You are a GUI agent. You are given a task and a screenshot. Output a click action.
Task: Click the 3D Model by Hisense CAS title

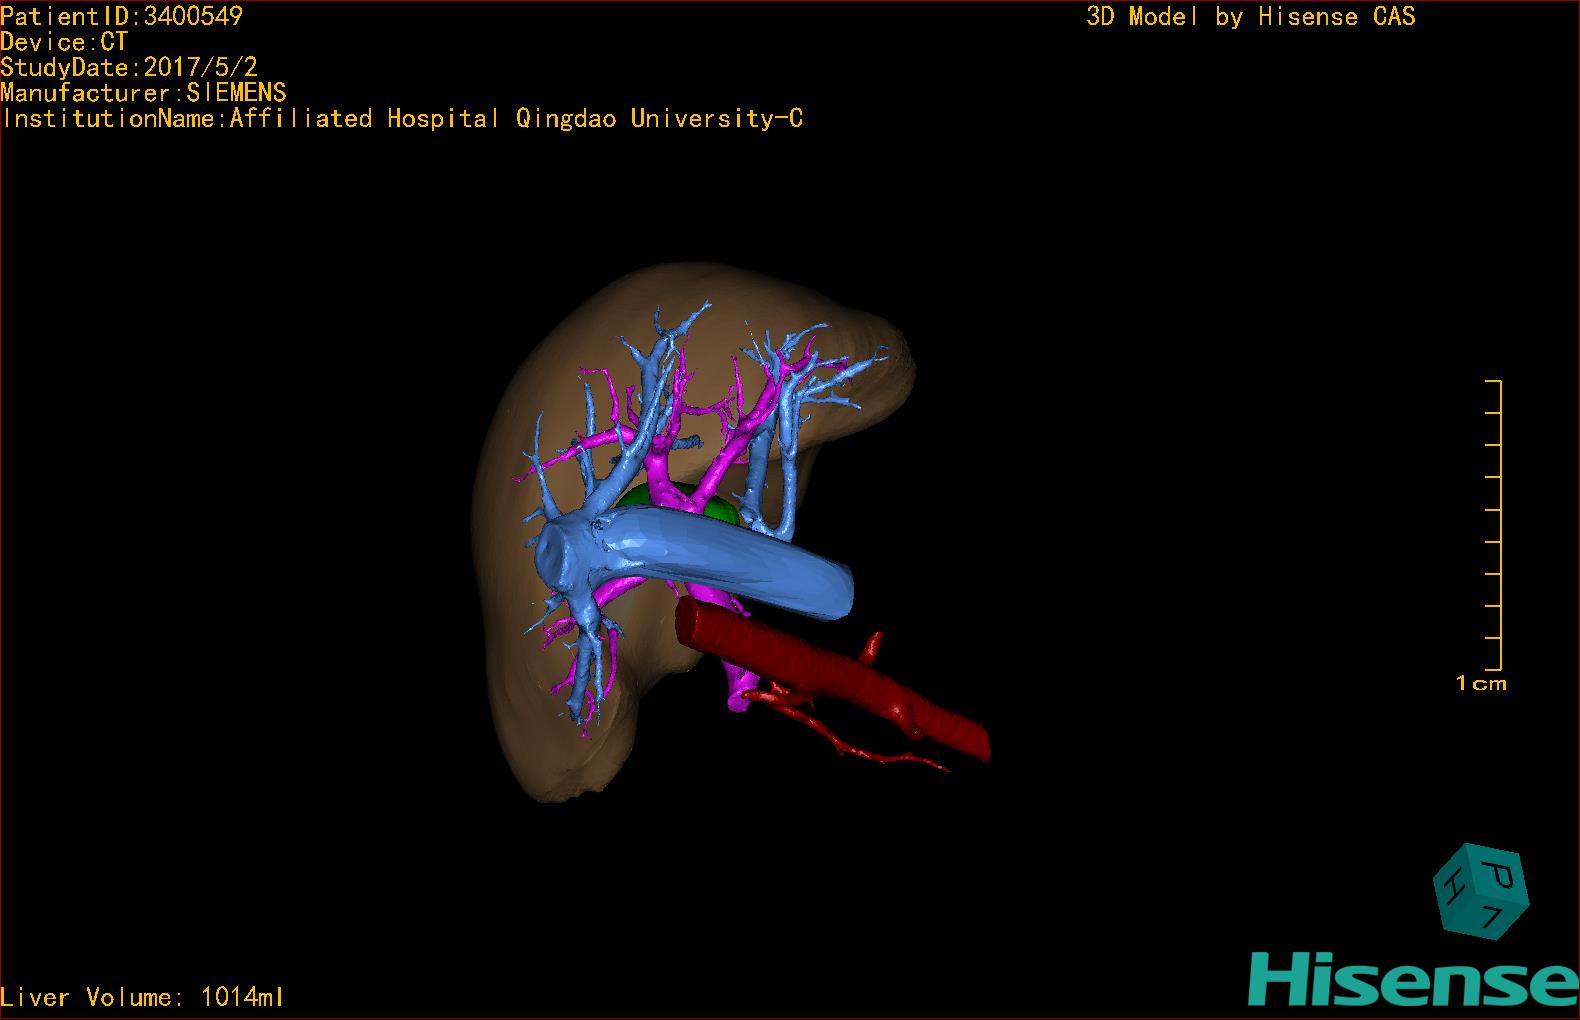[1250, 17]
